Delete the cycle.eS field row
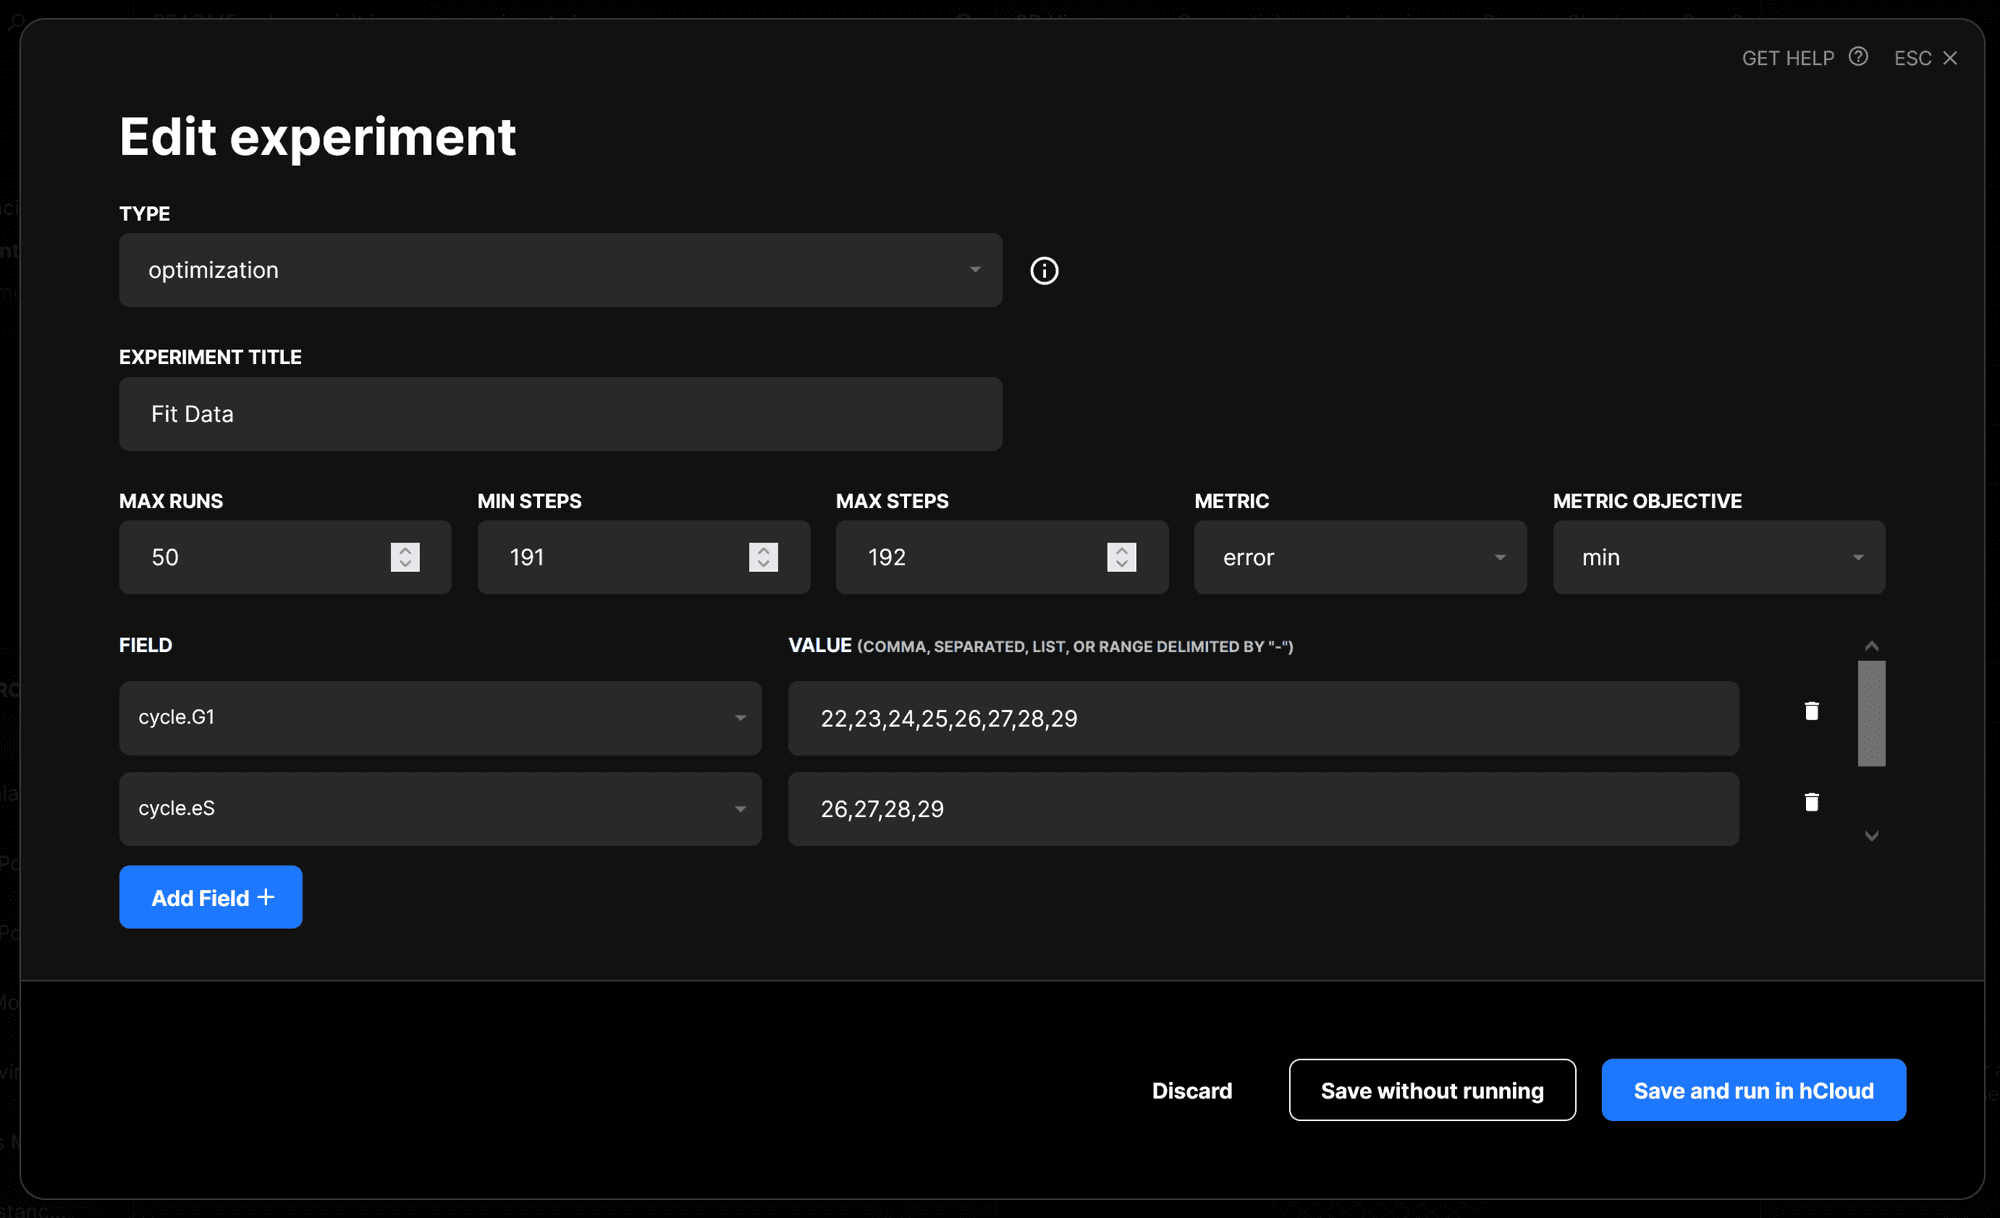The height and width of the screenshot is (1218, 2000). coord(1811,802)
